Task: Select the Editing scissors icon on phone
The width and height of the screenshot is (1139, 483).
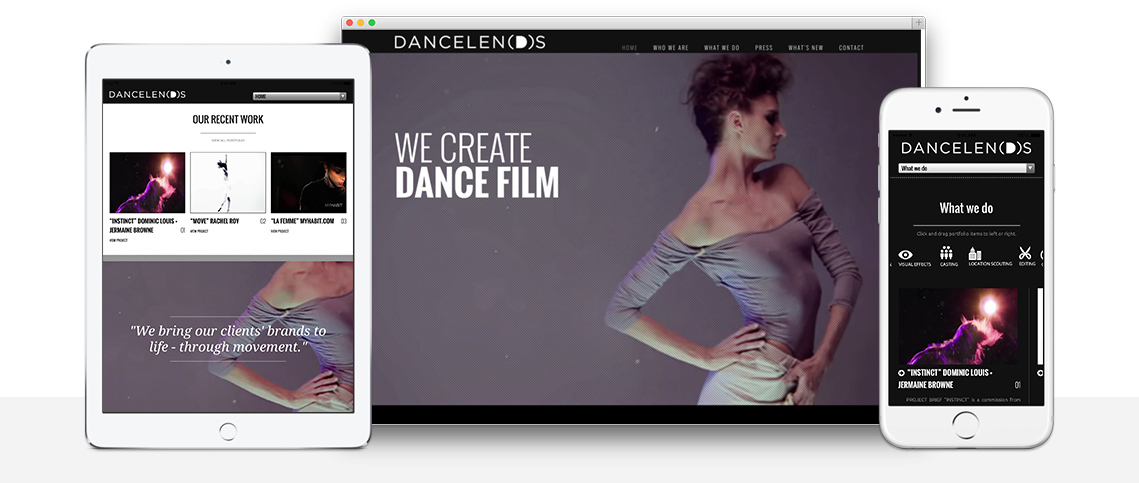Action: coord(1025,254)
